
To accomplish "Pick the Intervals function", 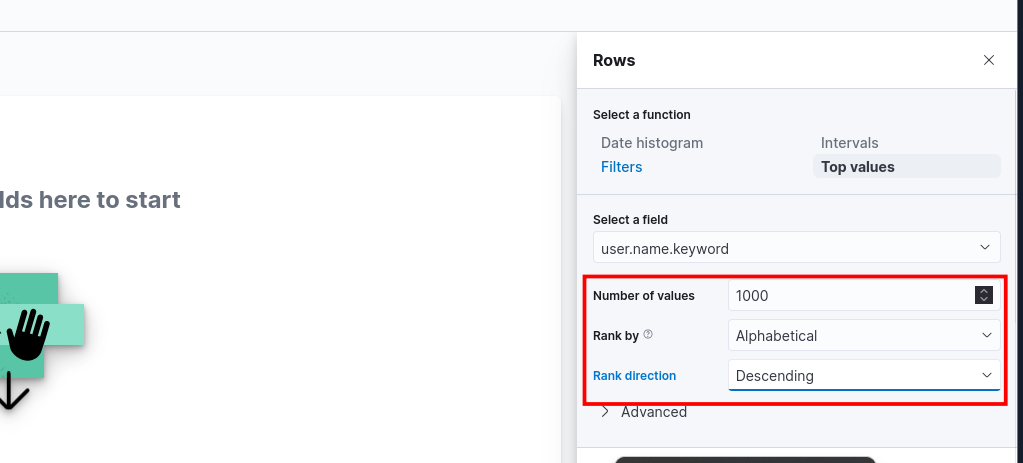I will 849,143.
